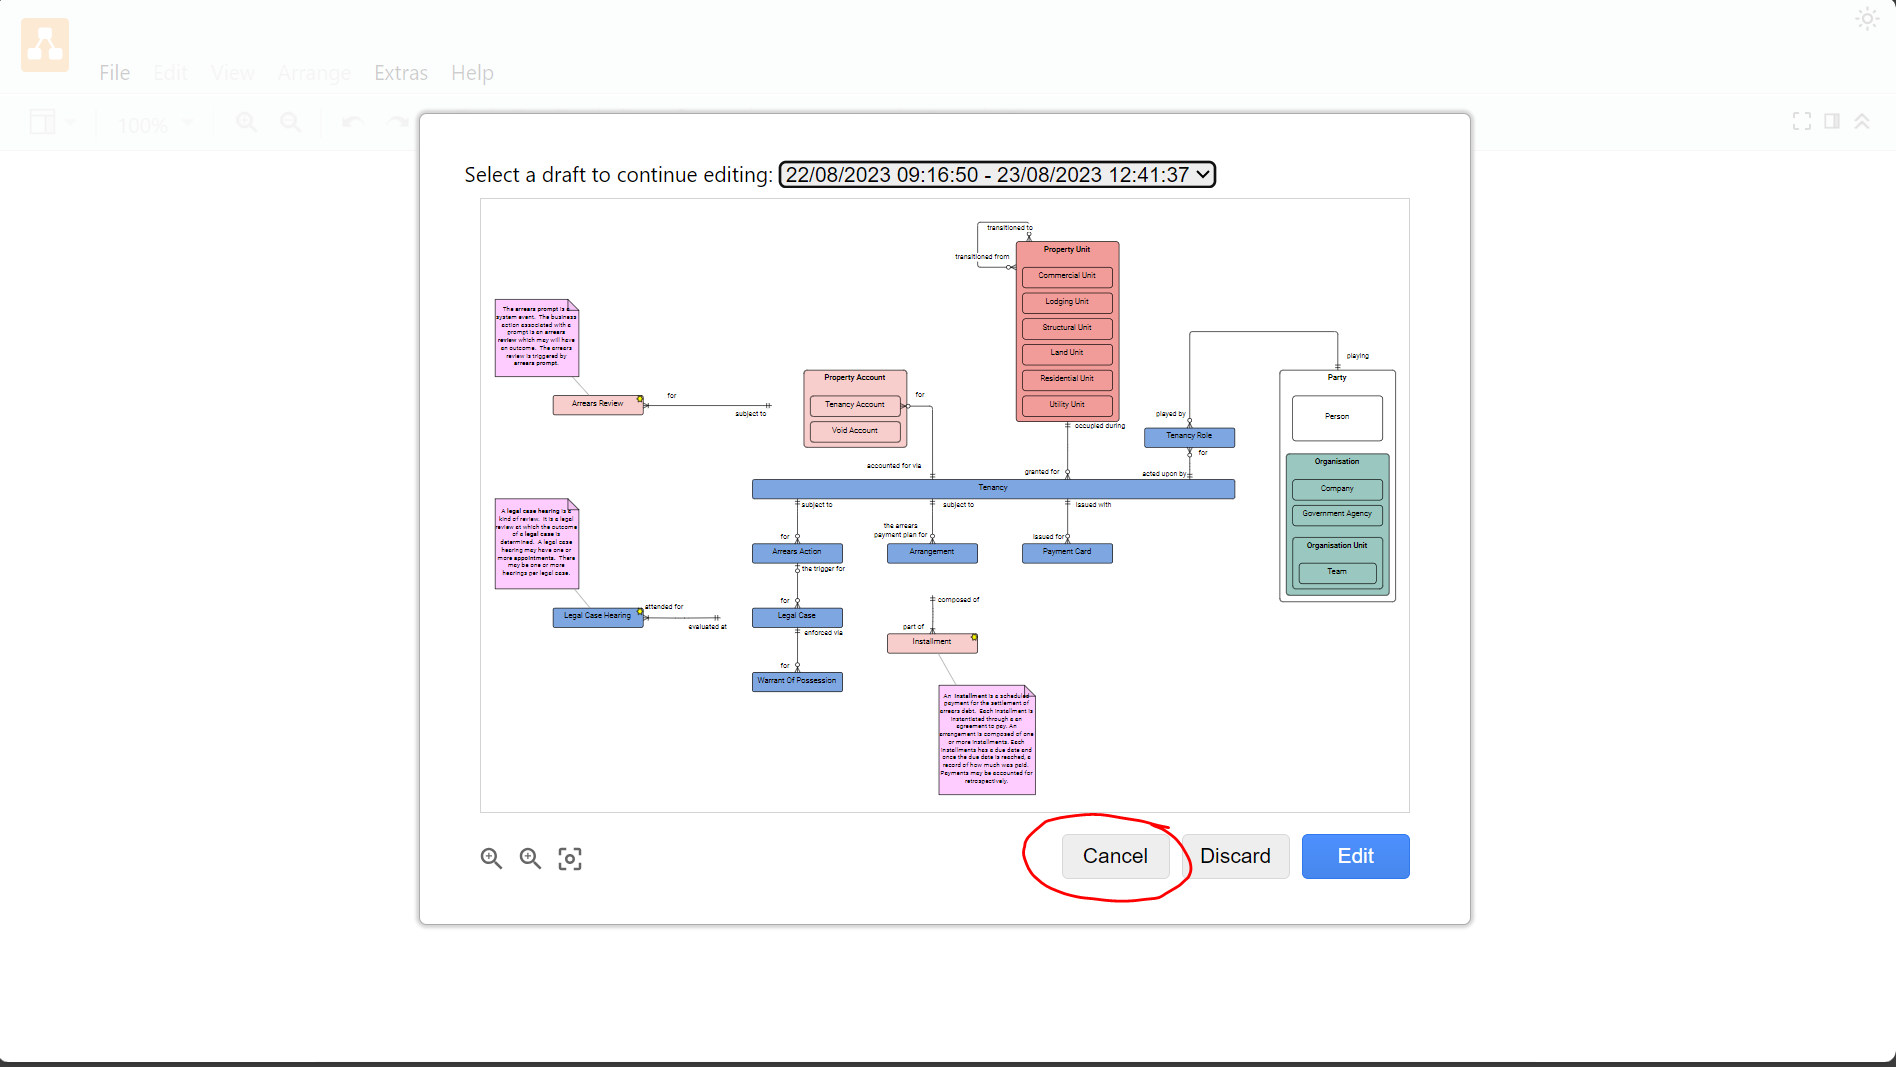Click the Person box in Party
Screen dimensions: 1896x1067
pos(1337,417)
